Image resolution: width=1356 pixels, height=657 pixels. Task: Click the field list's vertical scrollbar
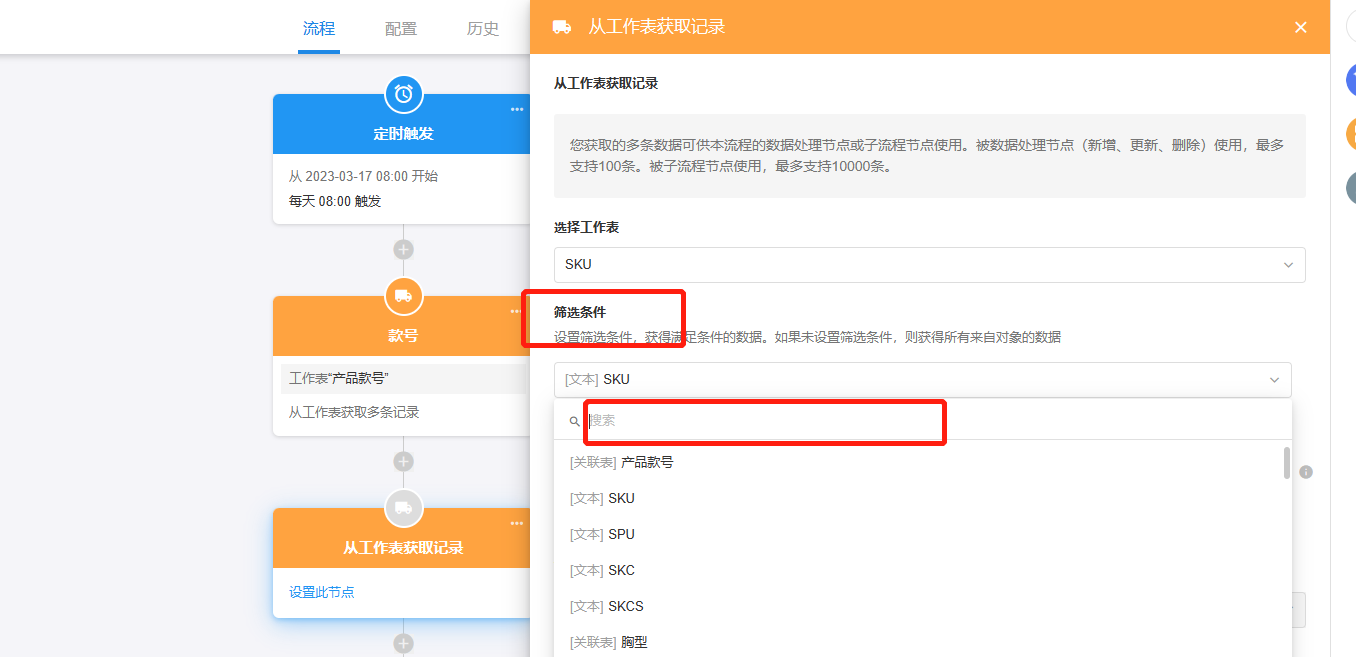(1286, 464)
